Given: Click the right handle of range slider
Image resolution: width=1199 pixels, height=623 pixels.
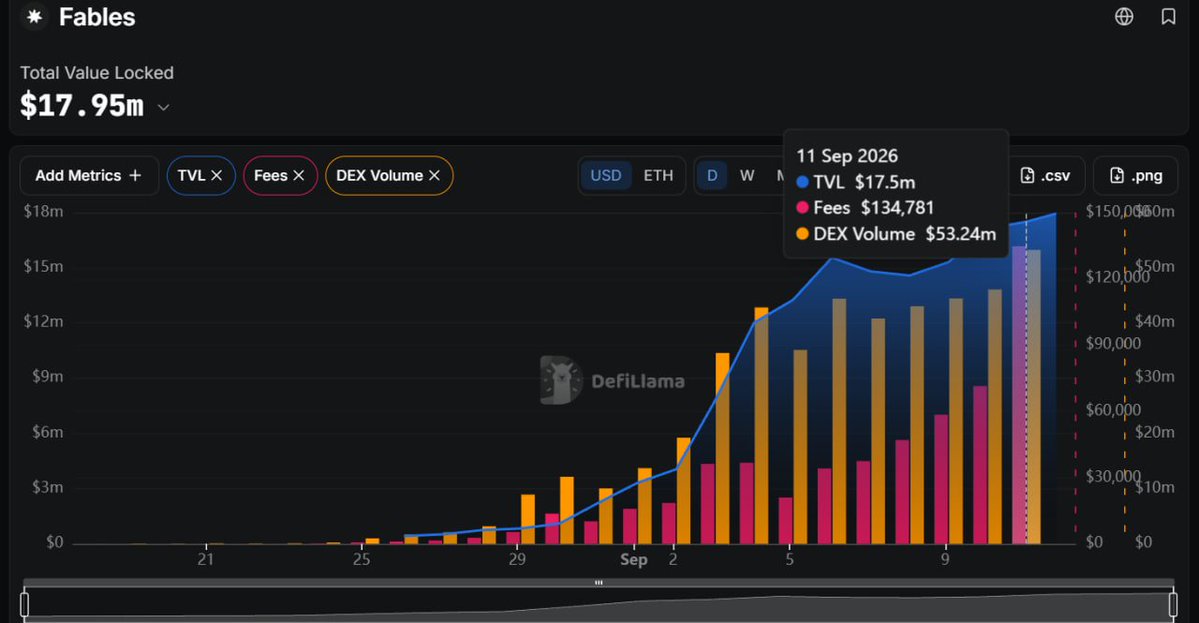Looking at the screenshot, I should coord(1173,605).
